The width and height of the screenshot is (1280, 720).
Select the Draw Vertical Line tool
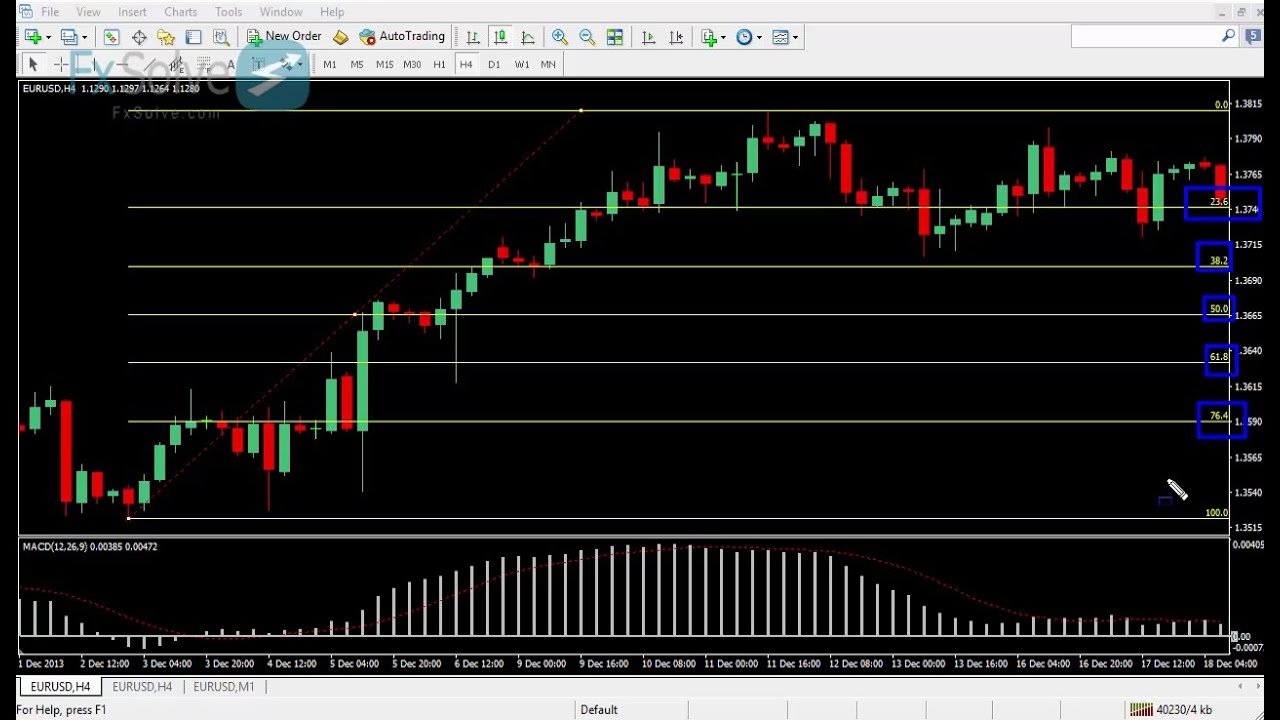[x=95, y=64]
